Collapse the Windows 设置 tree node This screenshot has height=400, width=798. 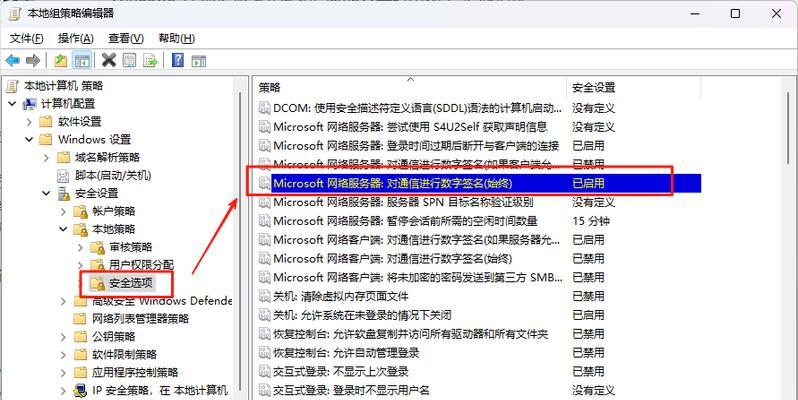(29, 139)
